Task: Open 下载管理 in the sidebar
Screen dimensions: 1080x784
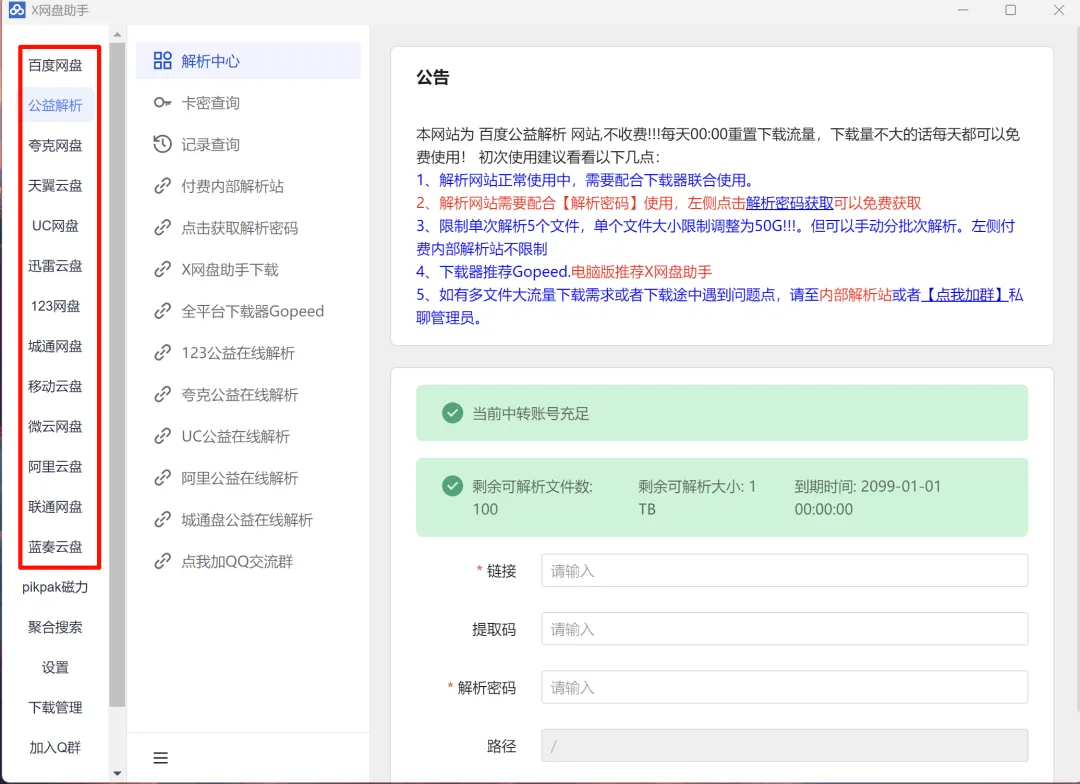Action: point(55,707)
